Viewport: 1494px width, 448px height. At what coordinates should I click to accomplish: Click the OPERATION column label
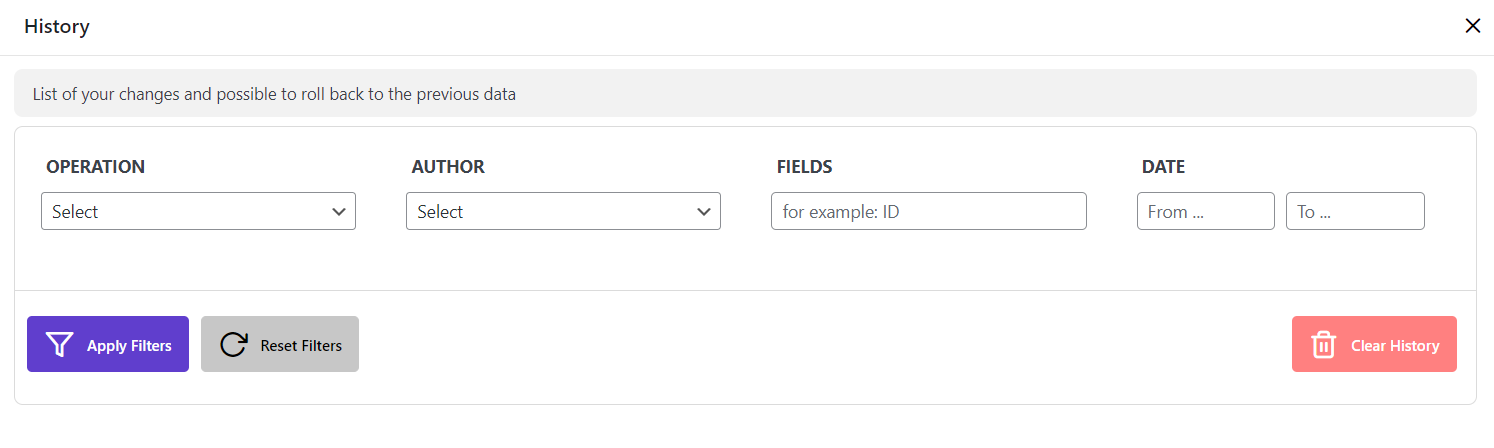pos(96,167)
